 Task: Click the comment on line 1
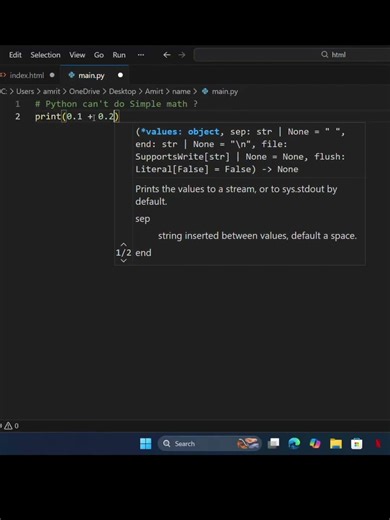pos(116,104)
